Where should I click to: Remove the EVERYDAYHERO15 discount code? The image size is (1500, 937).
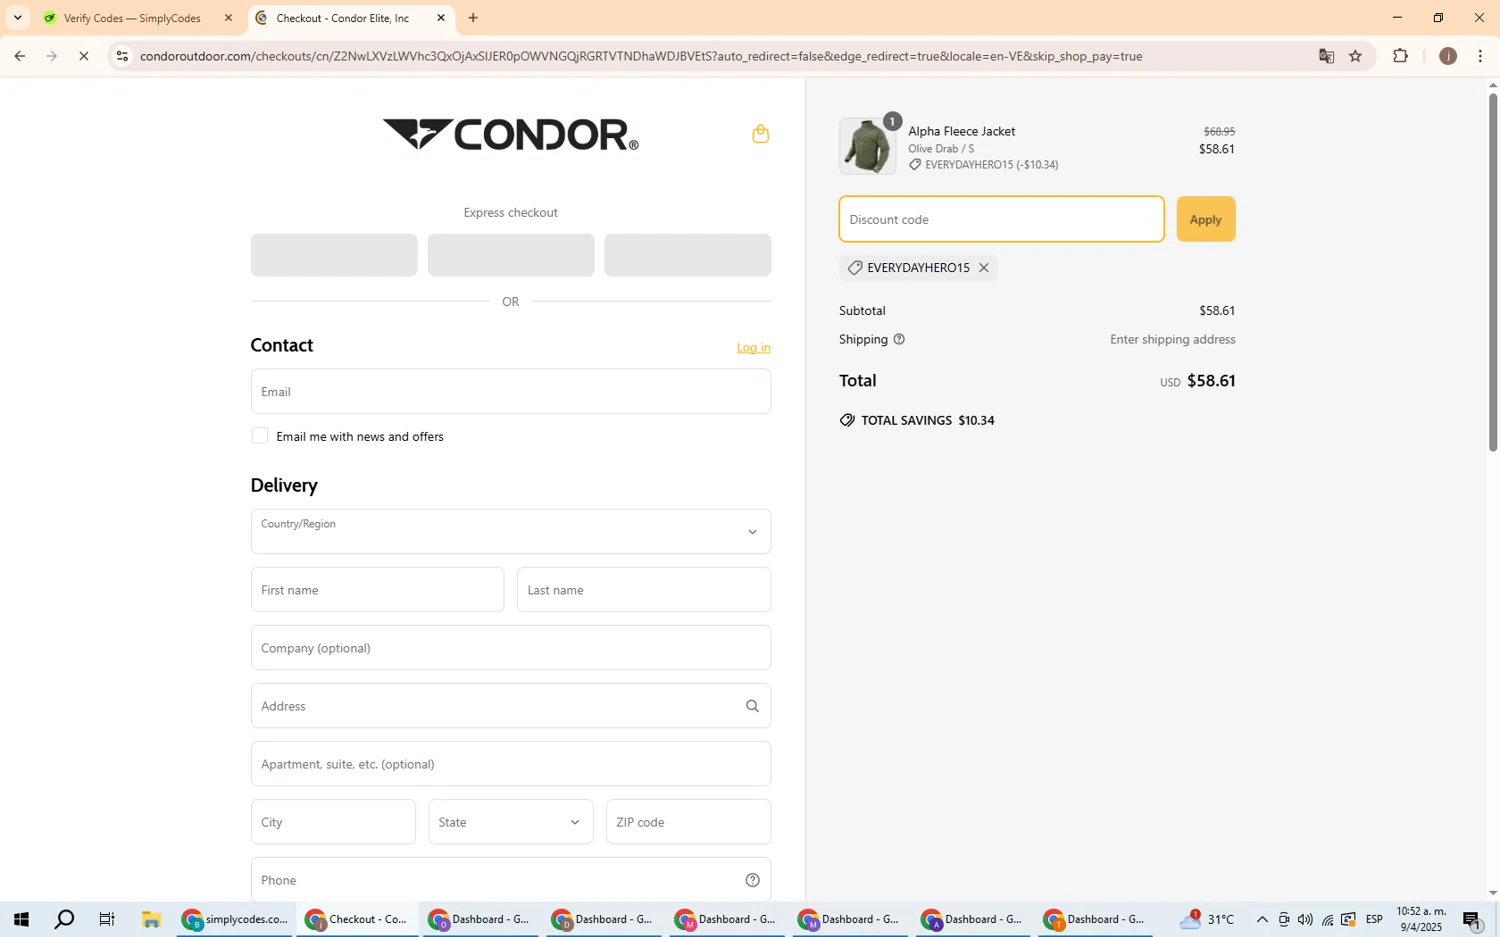[984, 268]
